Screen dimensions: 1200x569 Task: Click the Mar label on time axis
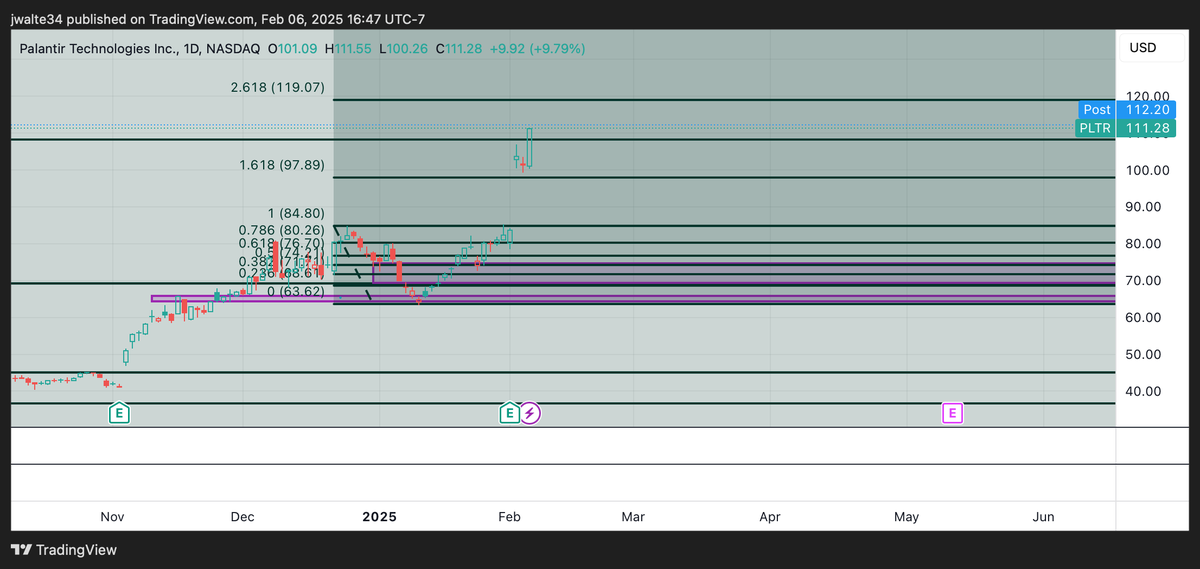633,517
